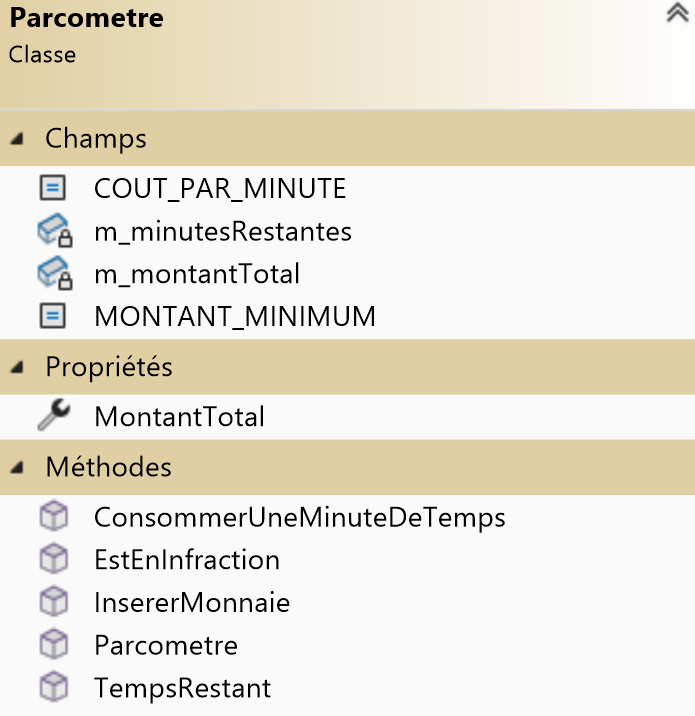The image size is (695, 716).
Task: Click the MONTANT_MINIMUM constant icon
Action: click(53, 317)
